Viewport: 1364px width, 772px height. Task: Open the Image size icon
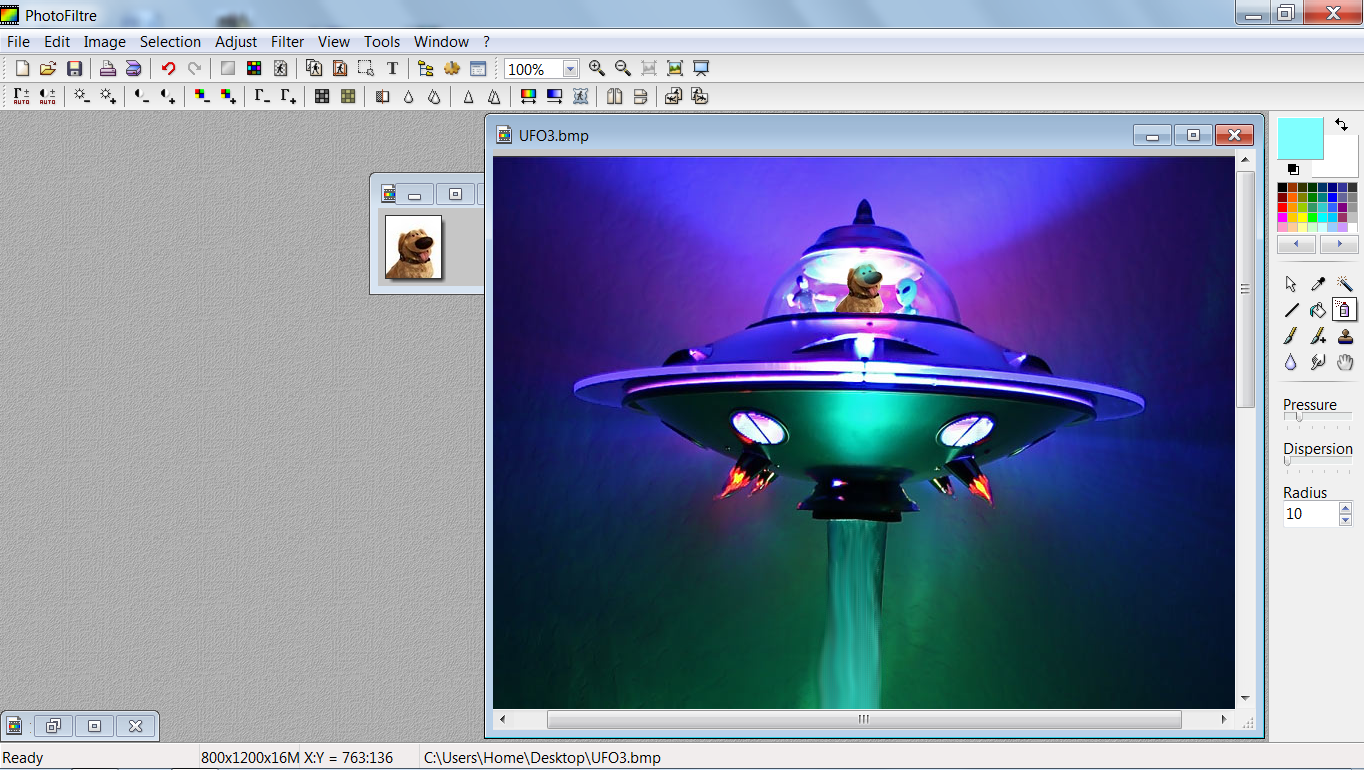point(314,68)
